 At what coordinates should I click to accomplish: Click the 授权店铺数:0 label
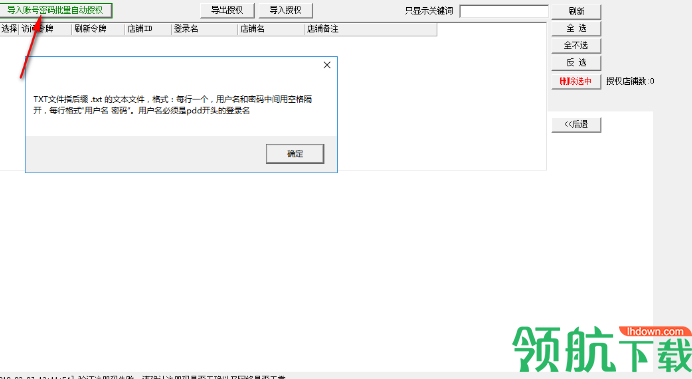point(630,81)
